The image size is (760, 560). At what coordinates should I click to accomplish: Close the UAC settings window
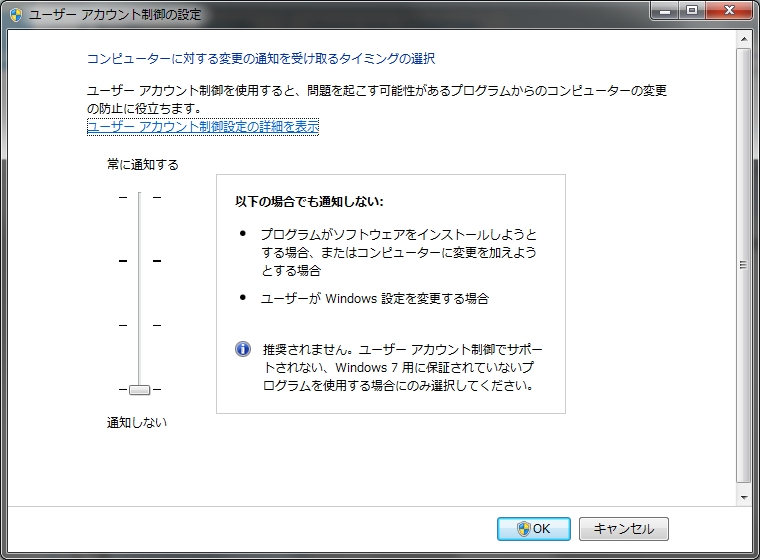[729, 11]
